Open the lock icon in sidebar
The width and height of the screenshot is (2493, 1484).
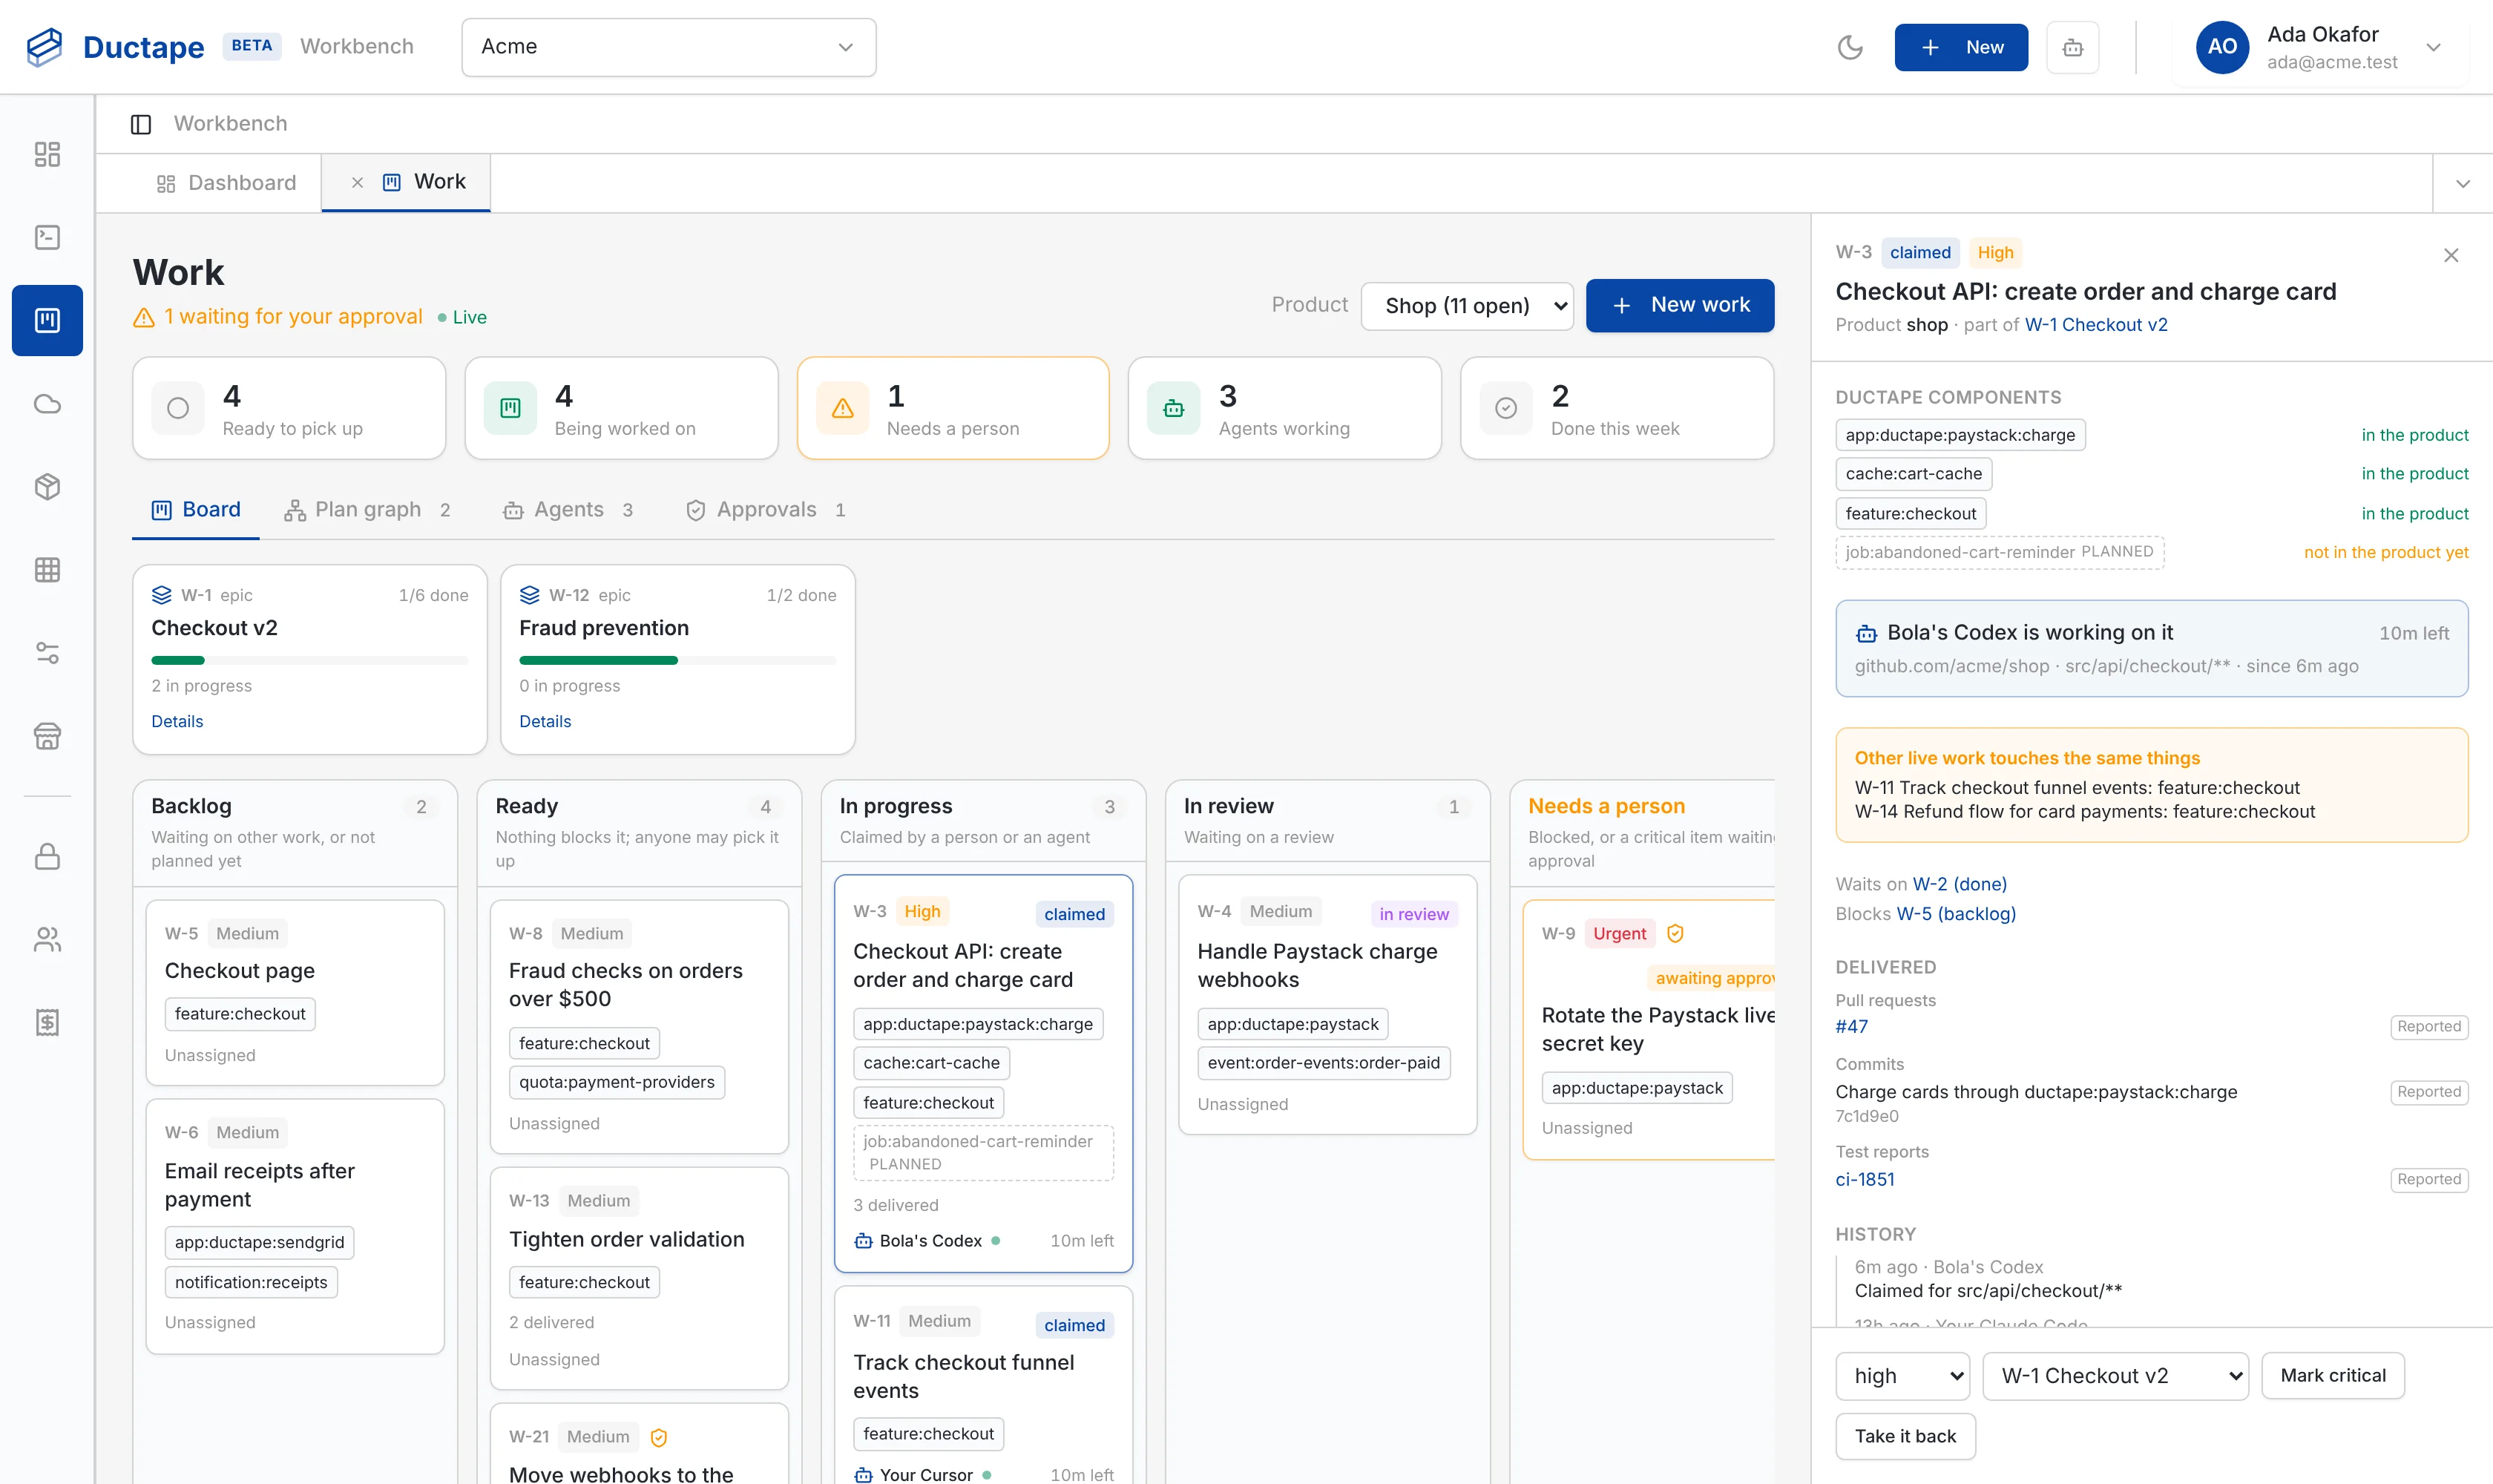(x=47, y=857)
